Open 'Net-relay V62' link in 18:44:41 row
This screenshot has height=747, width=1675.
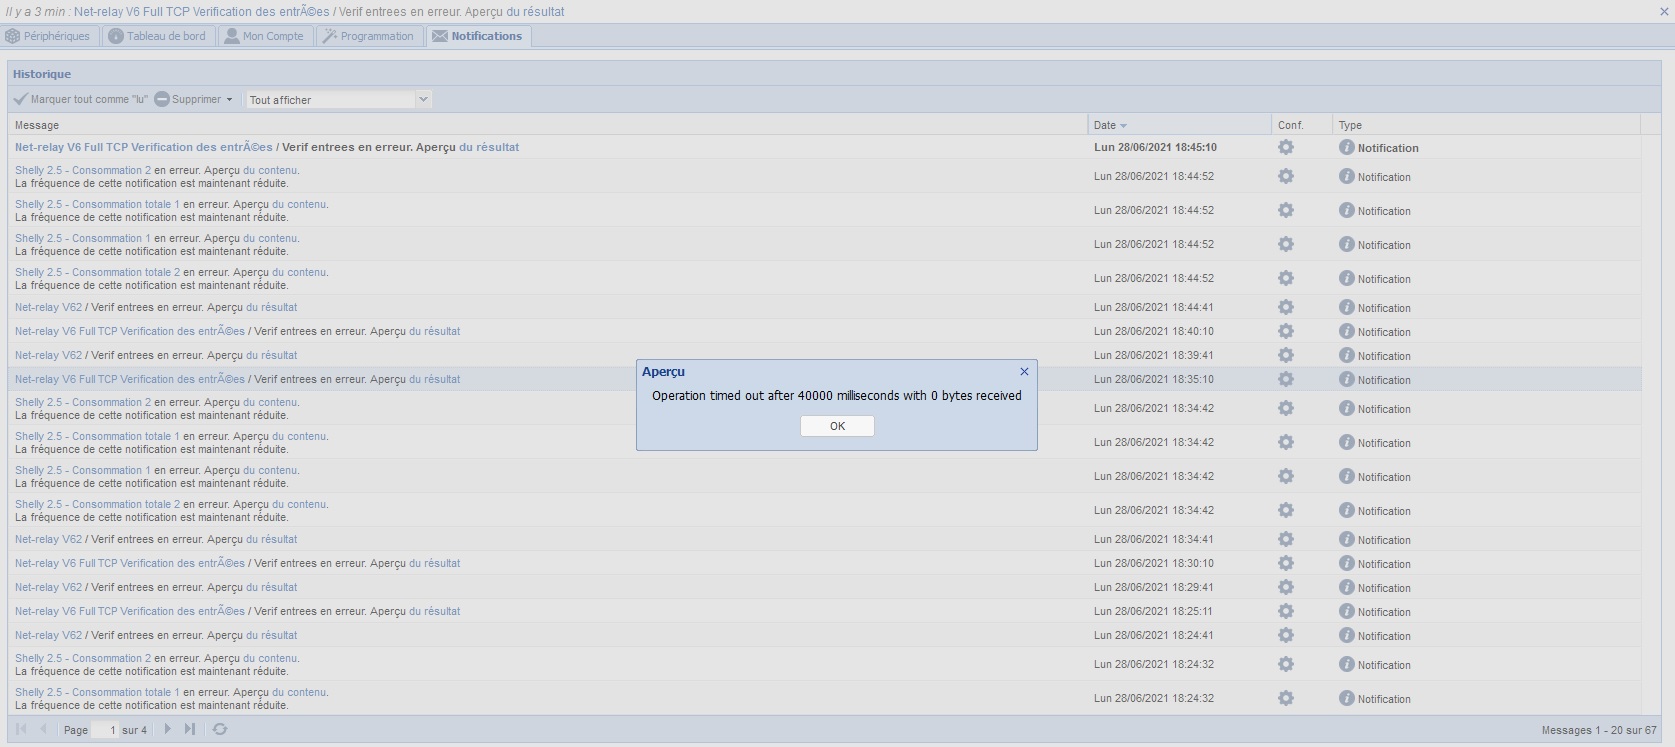pyautogui.click(x=49, y=307)
